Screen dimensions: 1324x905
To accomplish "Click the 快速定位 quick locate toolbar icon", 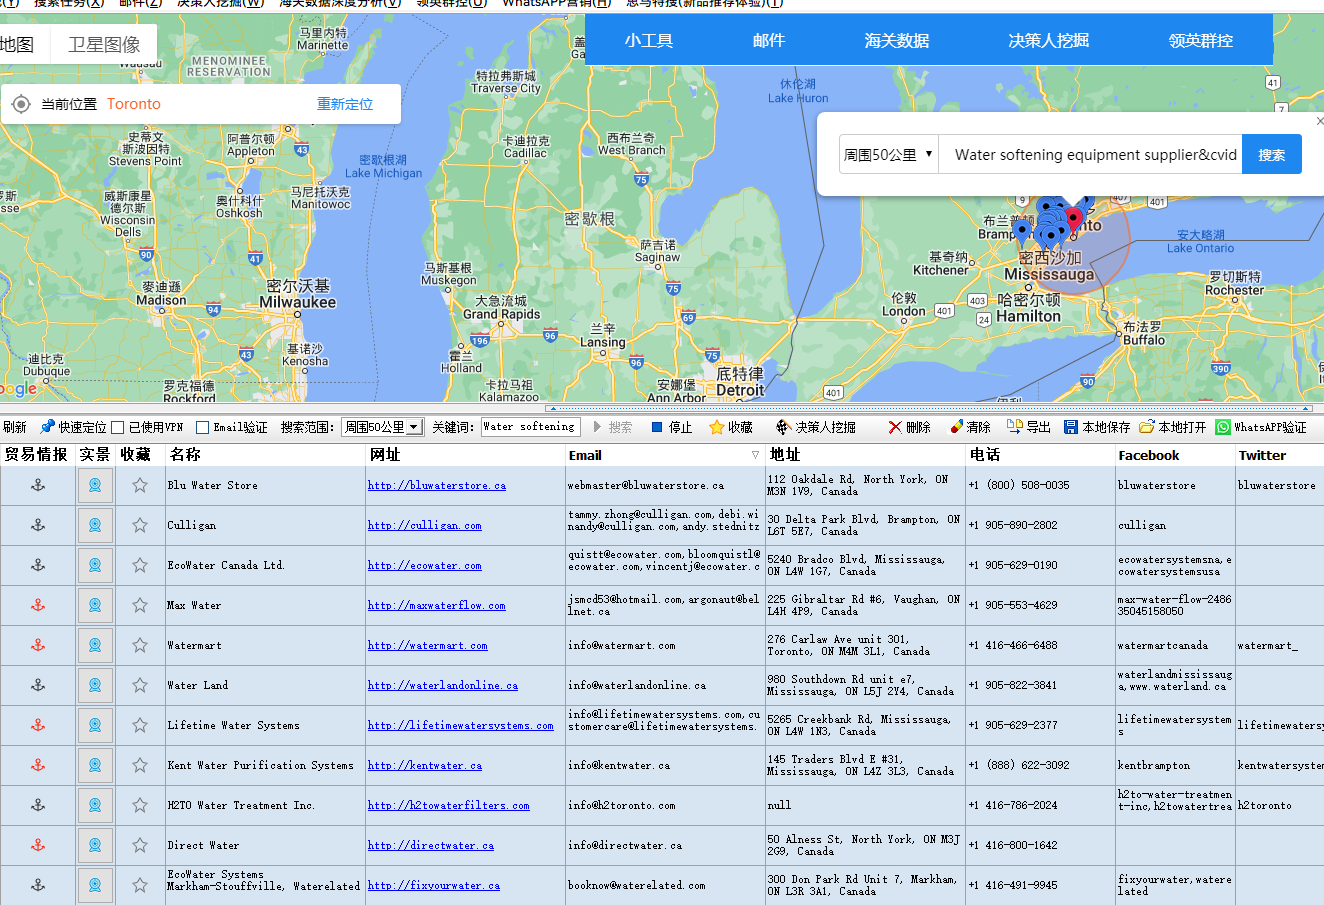I will point(72,427).
